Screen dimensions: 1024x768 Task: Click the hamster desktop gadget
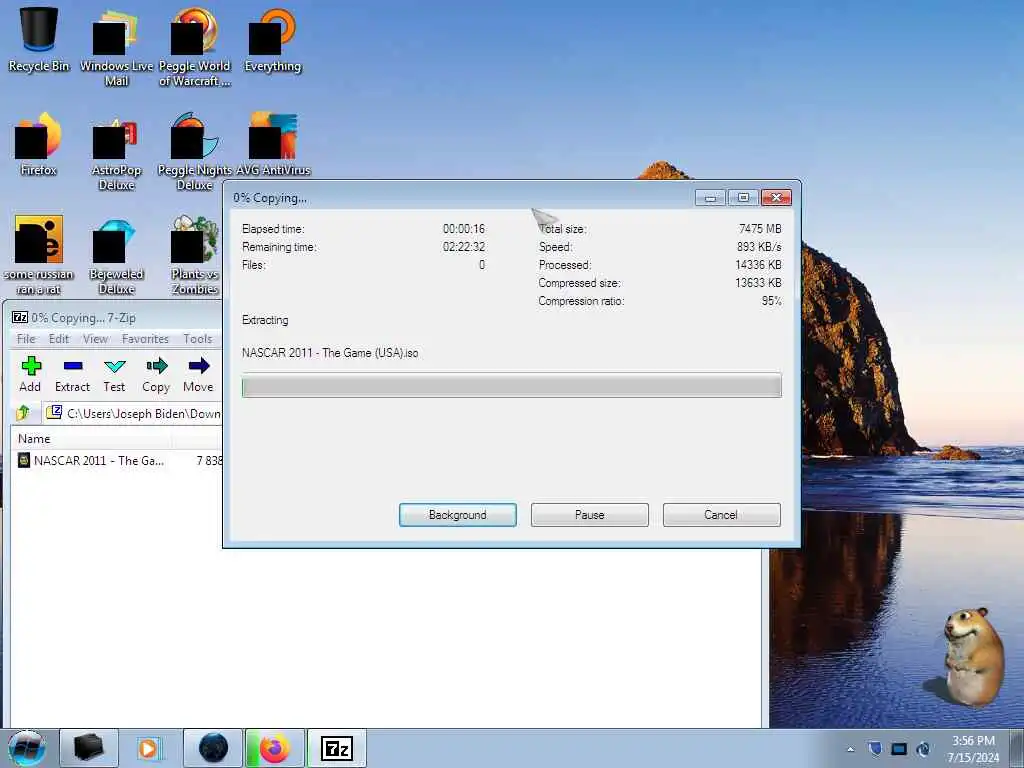pos(972,656)
